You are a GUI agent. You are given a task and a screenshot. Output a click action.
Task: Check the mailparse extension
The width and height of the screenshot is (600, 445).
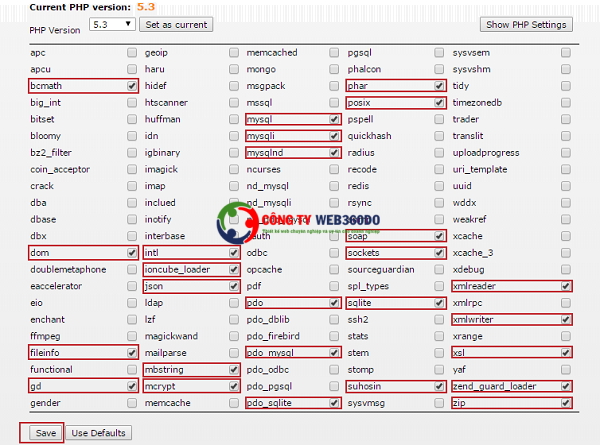pyautogui.click(x=234, y=353)
